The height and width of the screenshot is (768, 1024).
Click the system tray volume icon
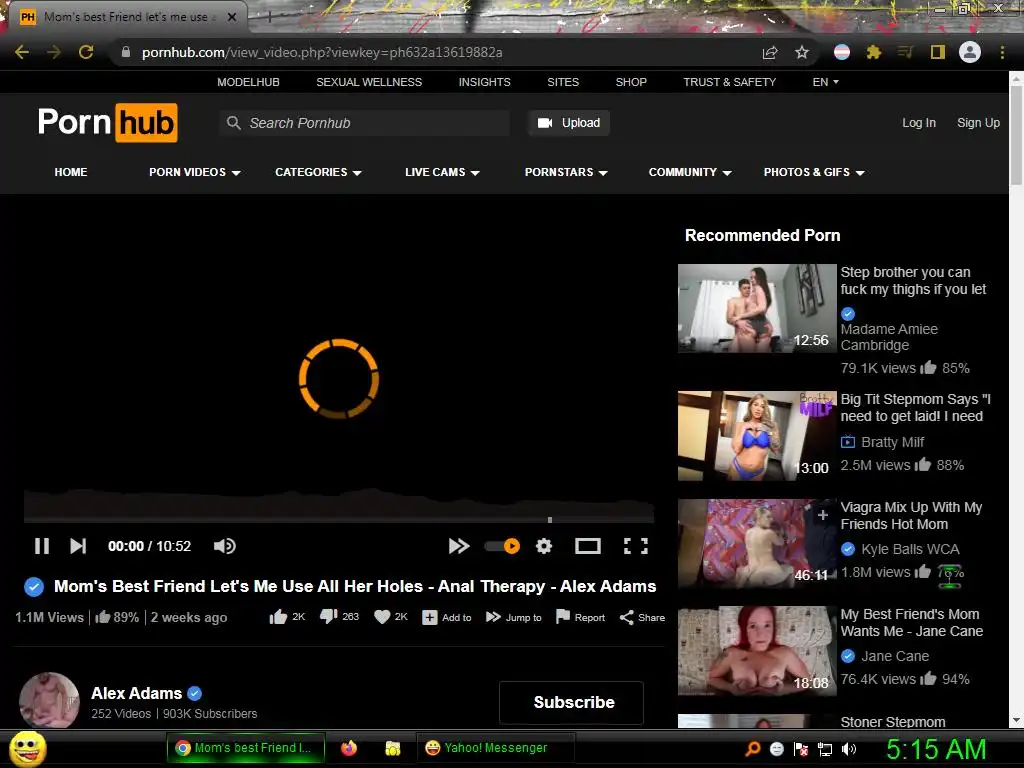tap(849, 749)
